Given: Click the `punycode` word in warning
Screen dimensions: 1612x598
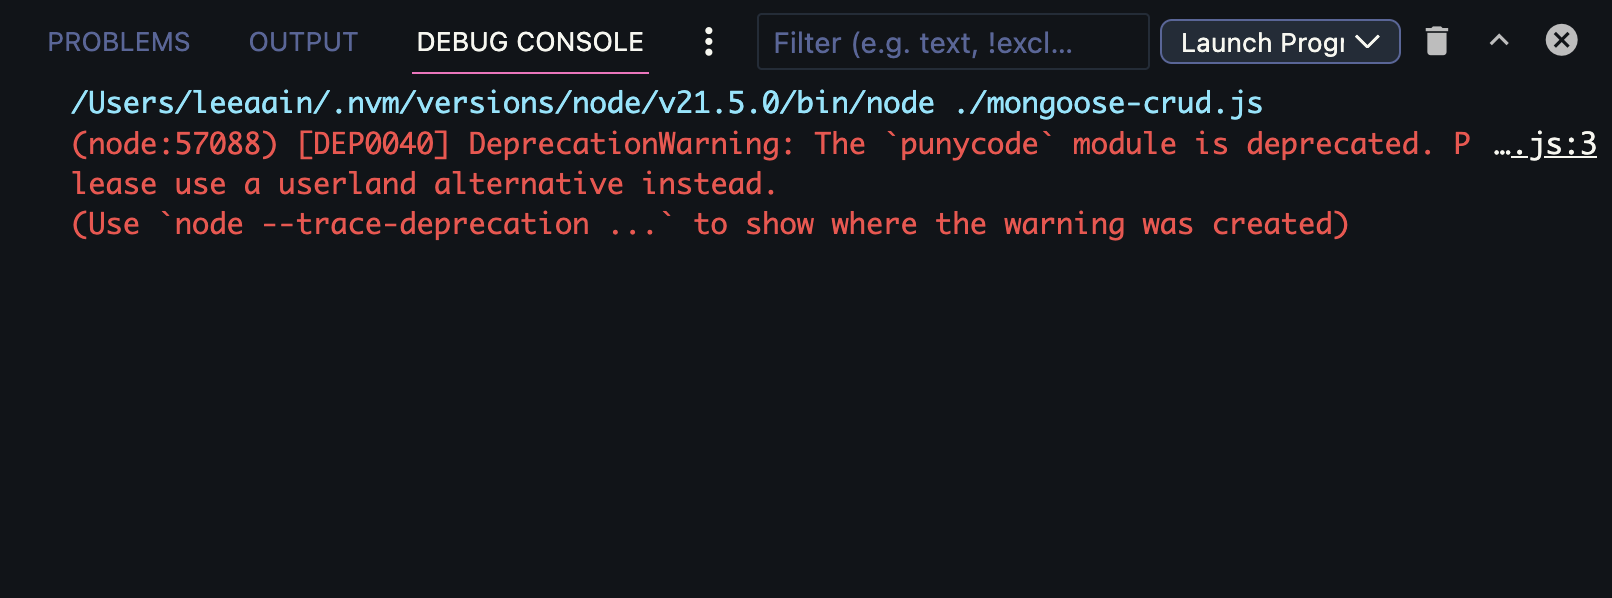Looking at the screenshot, I should coord(969,144).
